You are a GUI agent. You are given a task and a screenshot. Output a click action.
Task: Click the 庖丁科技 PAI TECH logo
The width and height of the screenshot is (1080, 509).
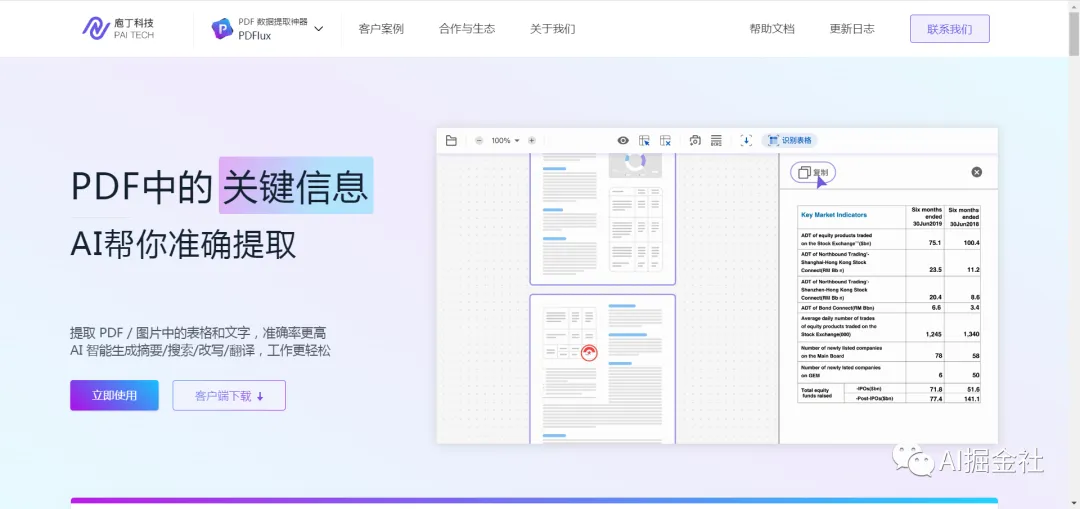coord(118,28)
